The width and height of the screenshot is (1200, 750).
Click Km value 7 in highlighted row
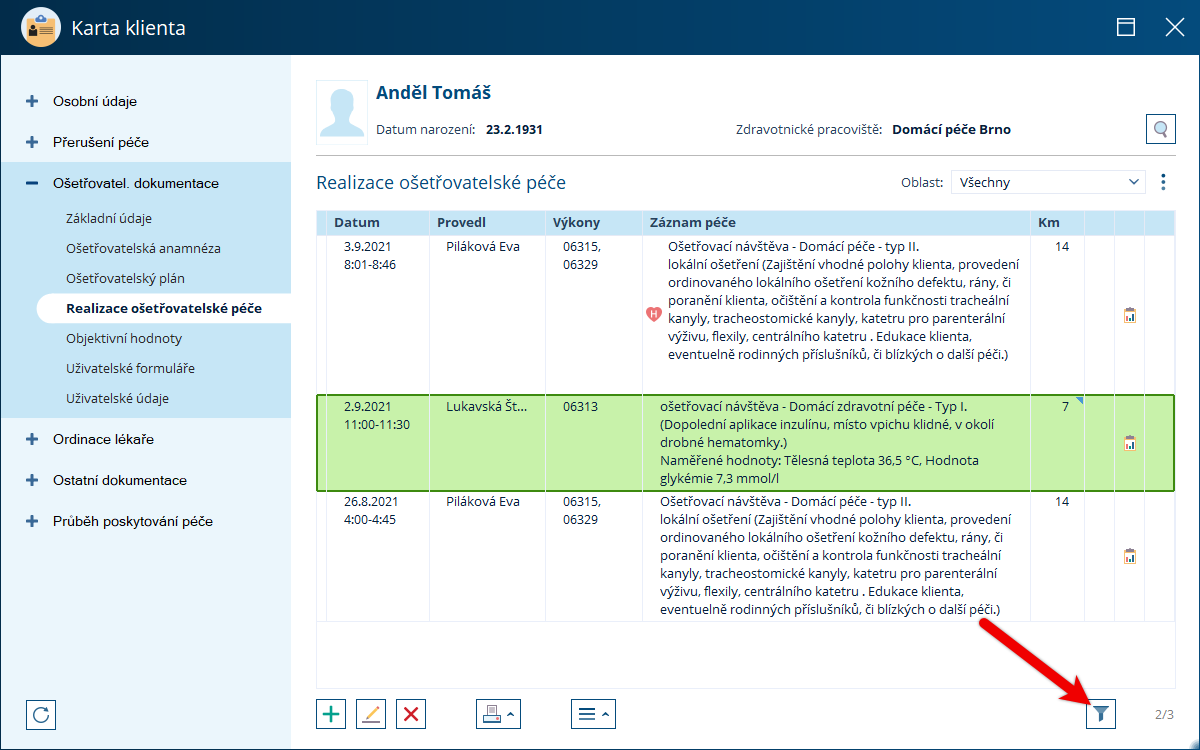1065,407
